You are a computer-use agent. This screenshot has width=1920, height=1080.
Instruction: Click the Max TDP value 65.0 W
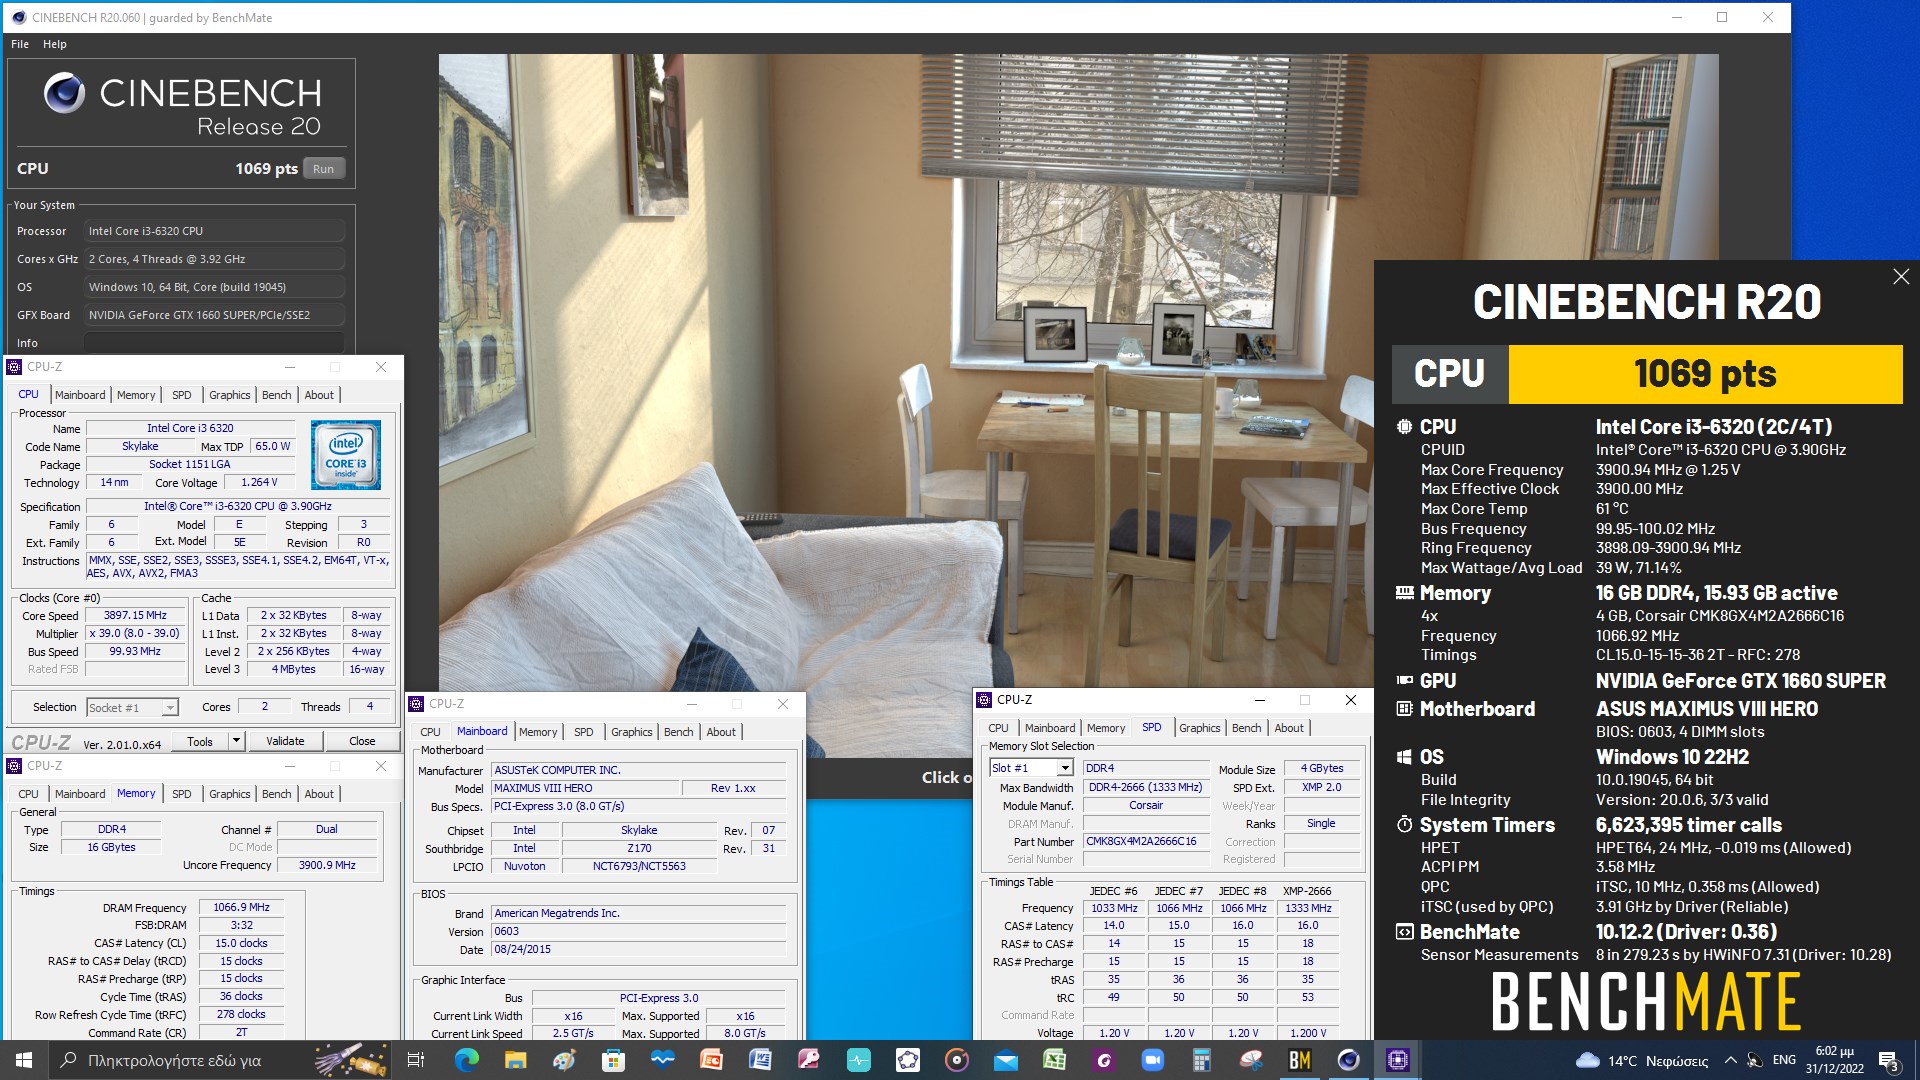[x=273, y=447]
